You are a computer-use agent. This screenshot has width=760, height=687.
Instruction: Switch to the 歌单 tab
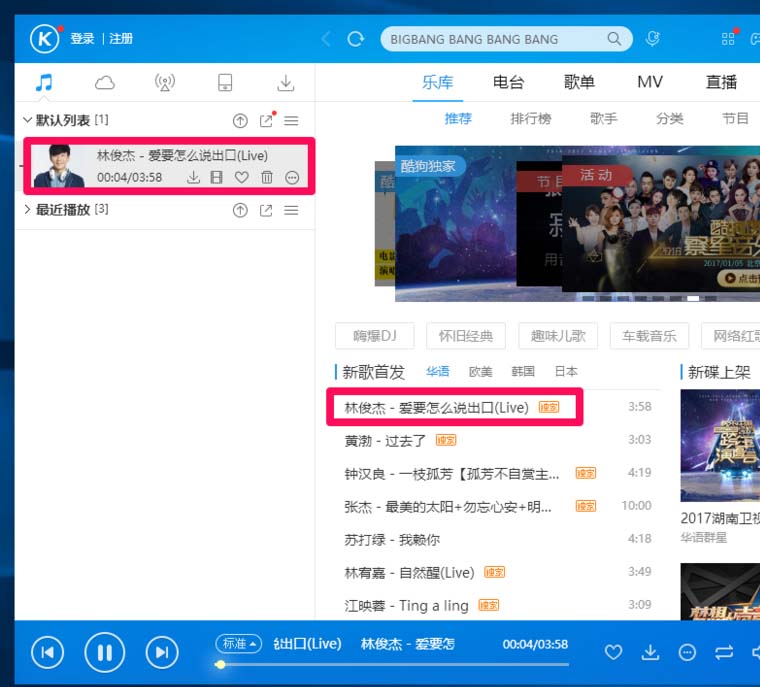[x=579, y=82]
